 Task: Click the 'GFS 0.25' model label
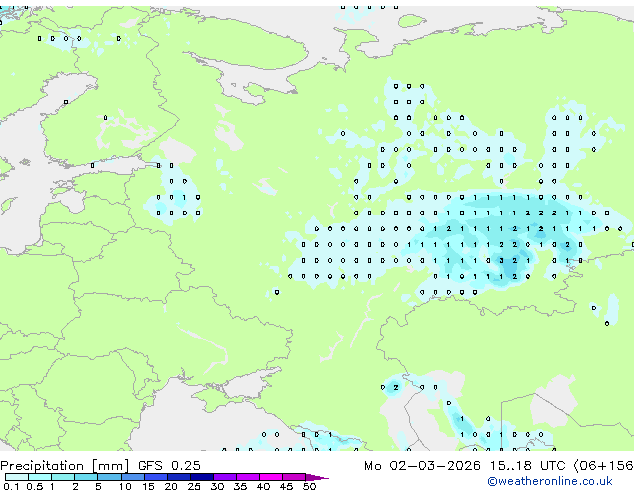coord(169,466)
